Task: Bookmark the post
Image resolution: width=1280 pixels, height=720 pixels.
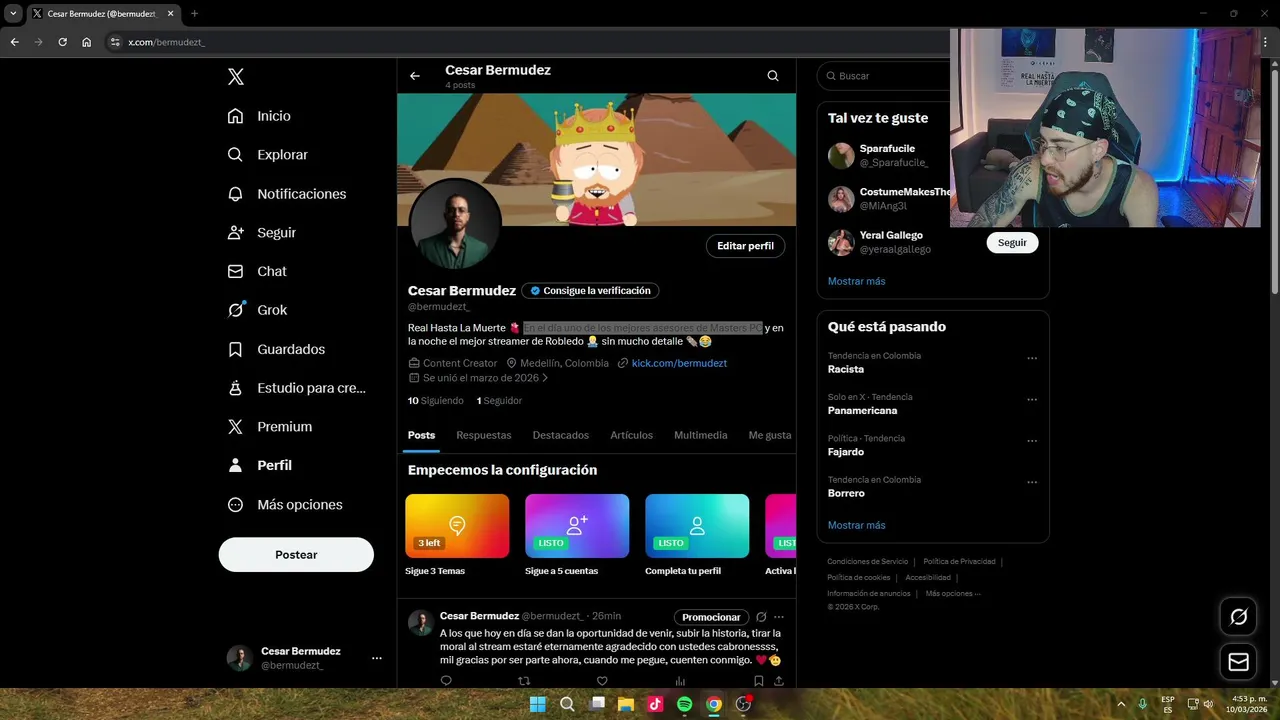Action: (x=759, y=681)
